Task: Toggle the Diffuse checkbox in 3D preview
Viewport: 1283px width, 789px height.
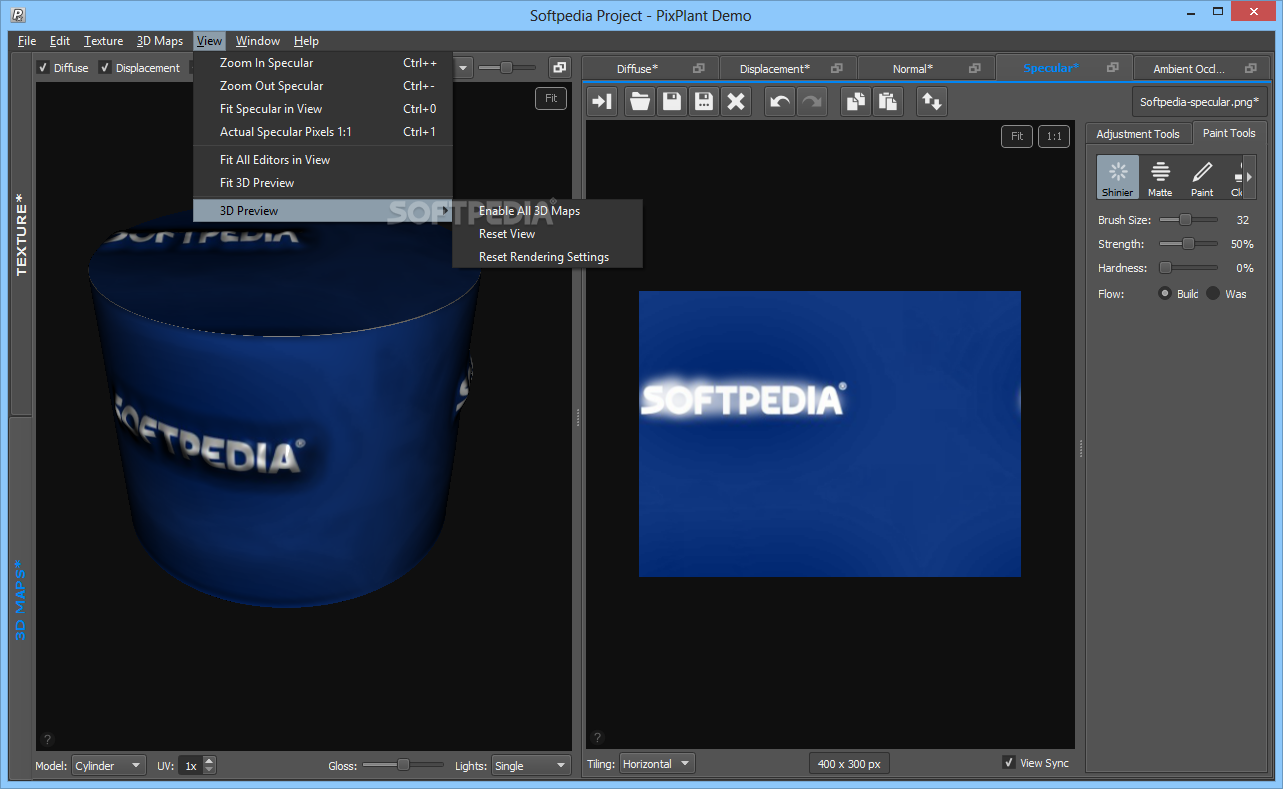Action: coord(43,68)
